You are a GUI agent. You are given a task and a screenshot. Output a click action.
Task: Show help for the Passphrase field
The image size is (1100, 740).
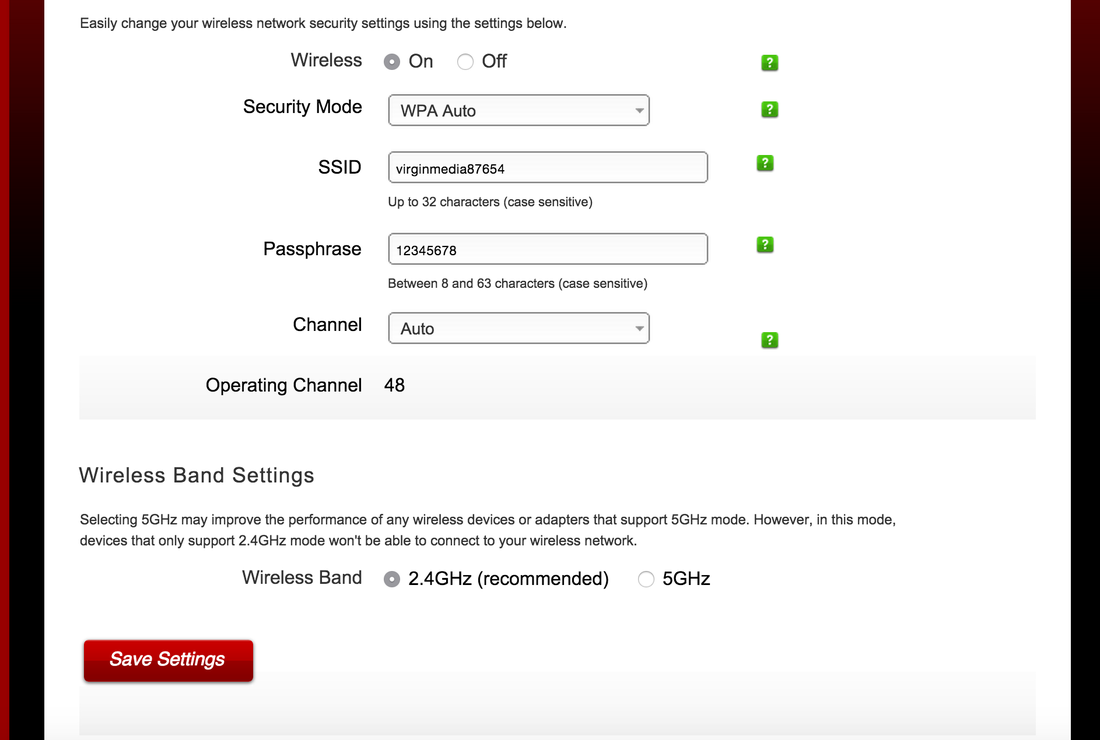pos(765,245)
